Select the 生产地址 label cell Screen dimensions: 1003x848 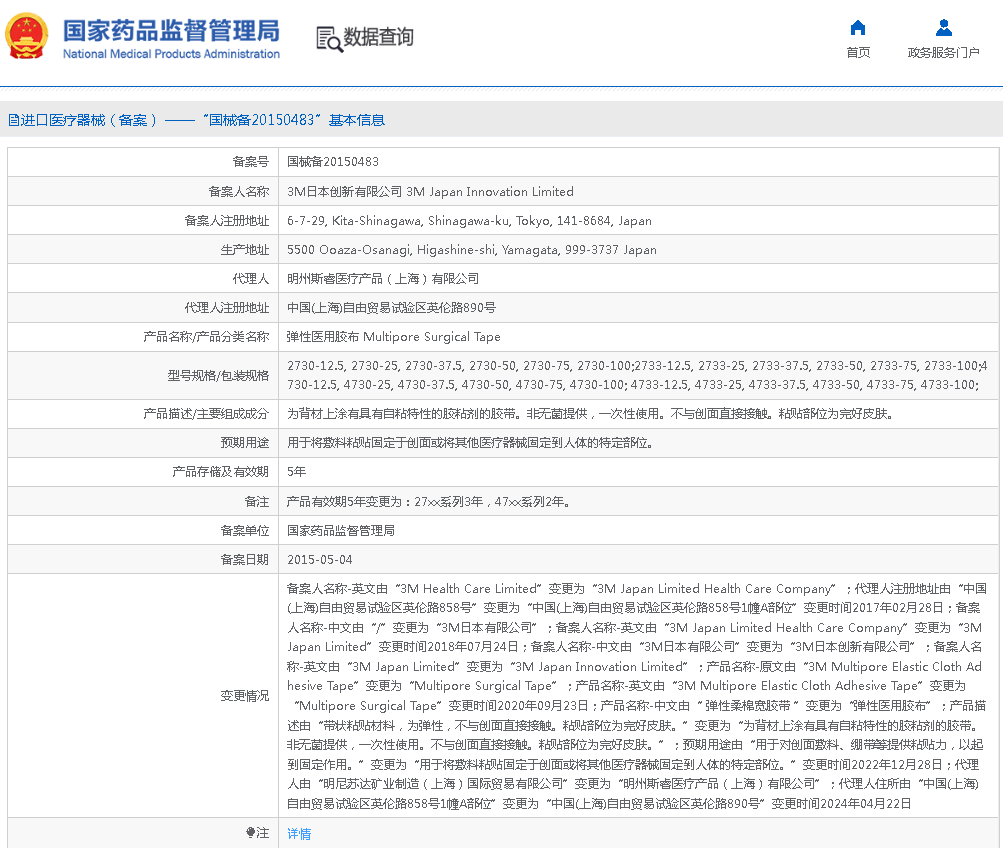pyautogui.click(x=143, y=249)
